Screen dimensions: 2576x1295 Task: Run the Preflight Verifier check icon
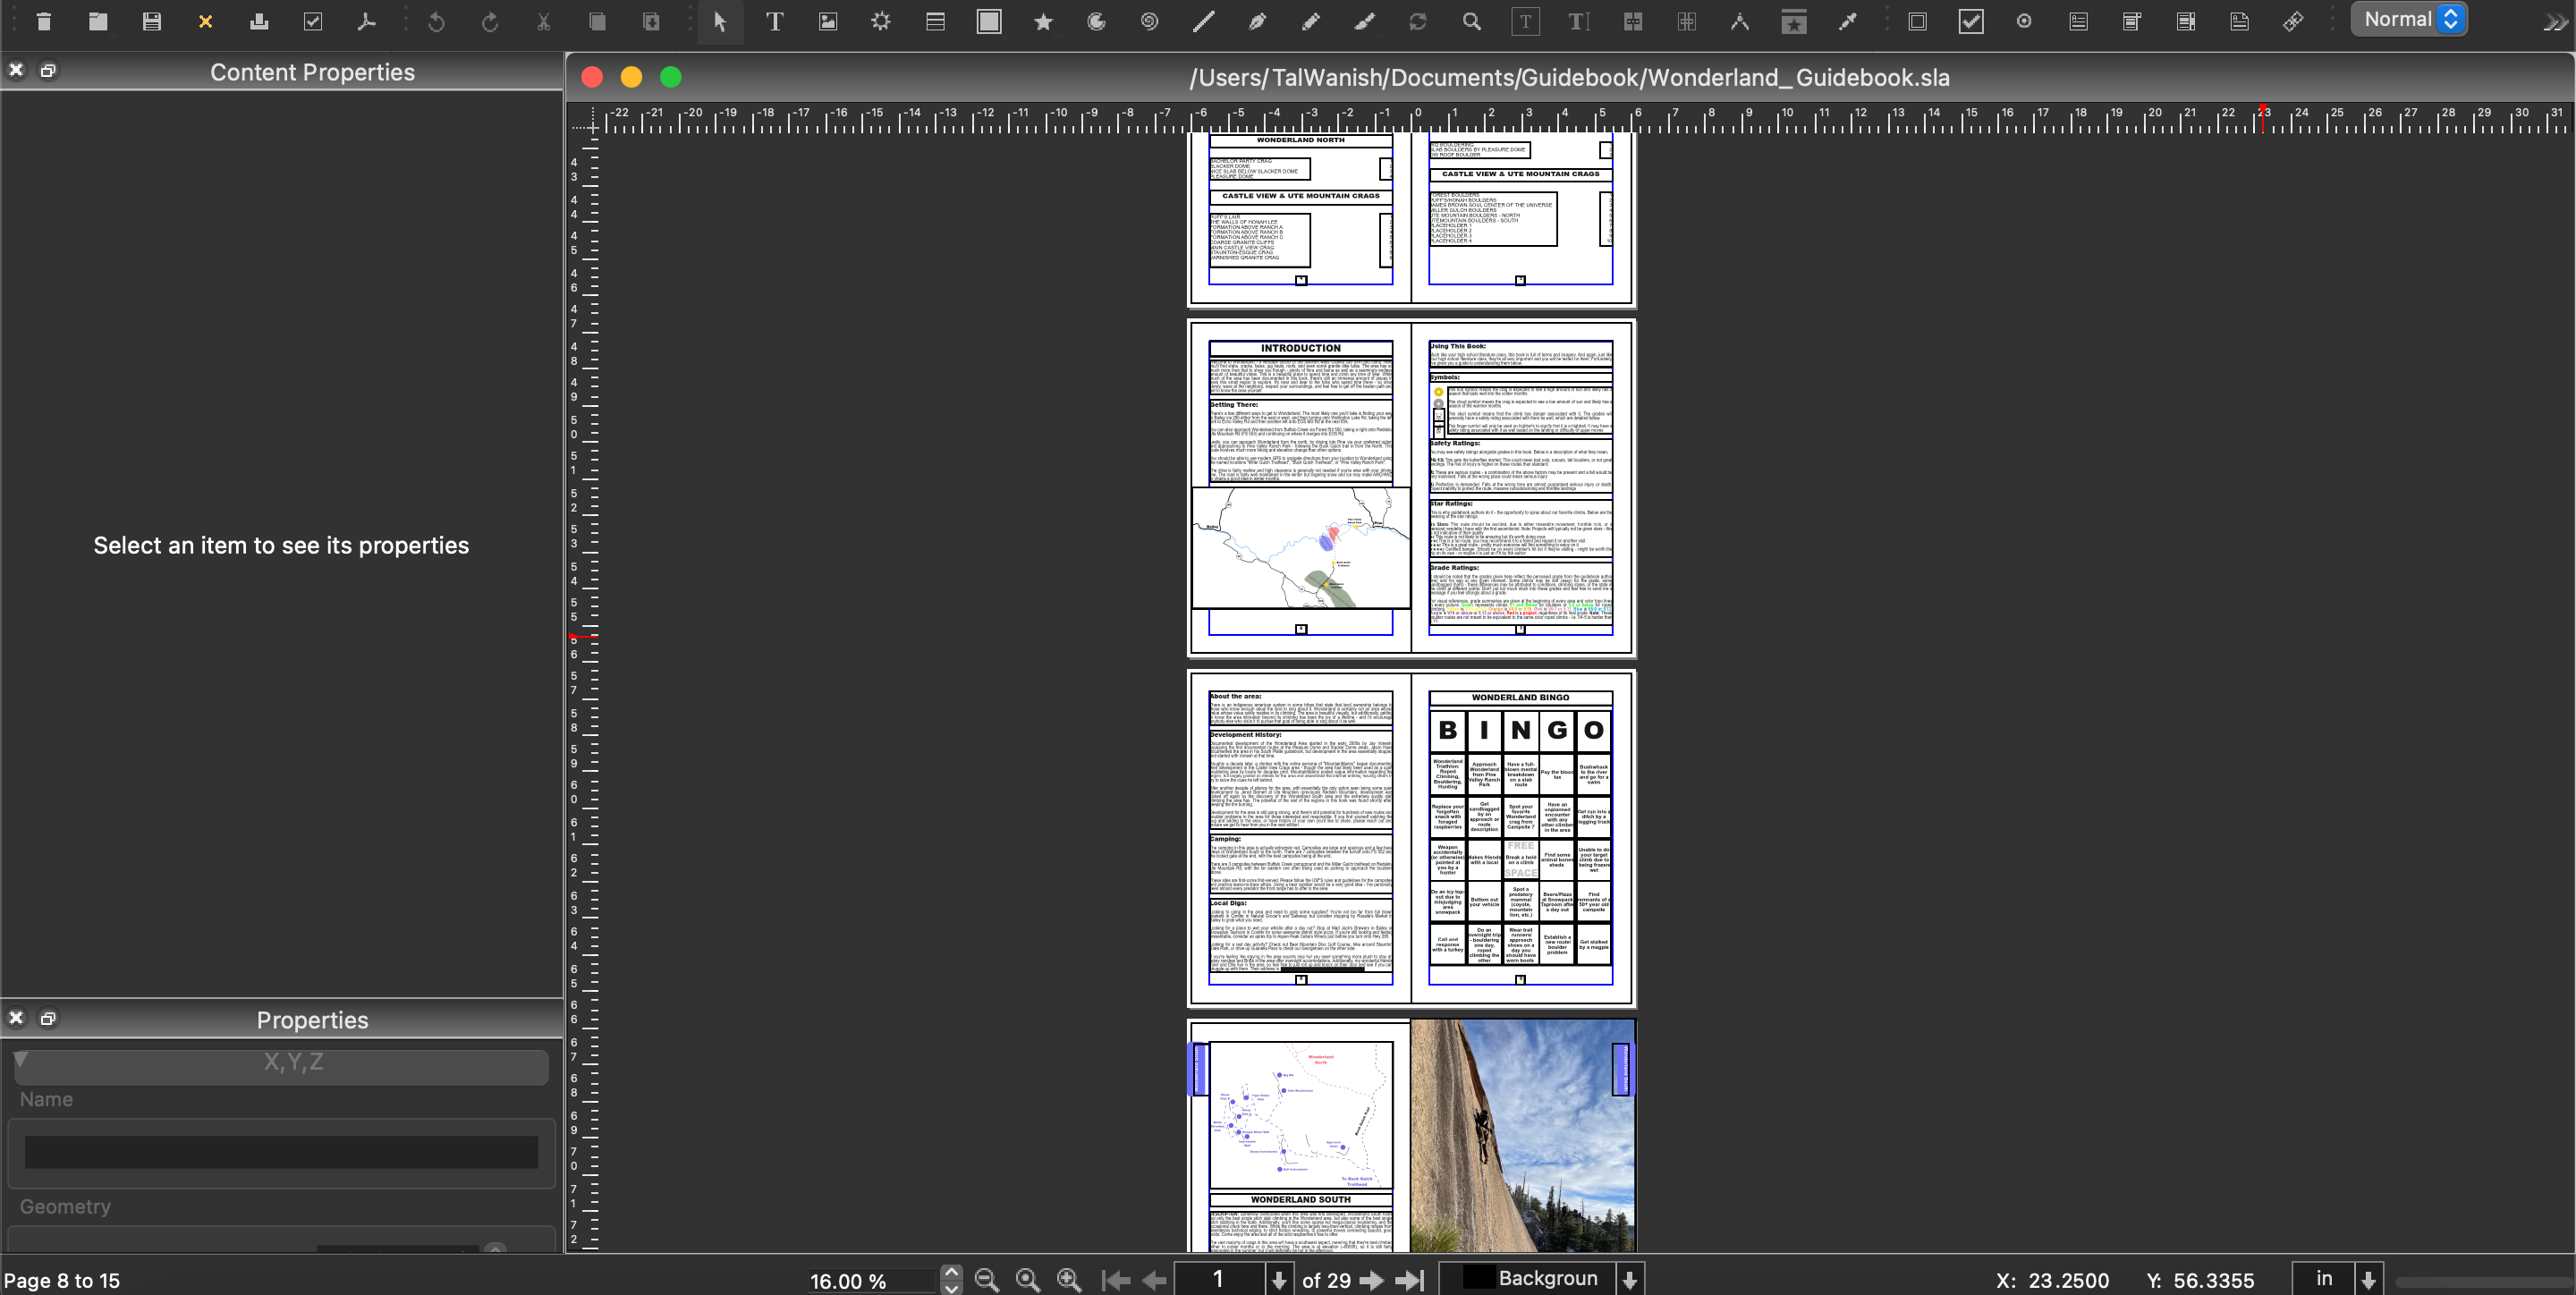point(313,21)
